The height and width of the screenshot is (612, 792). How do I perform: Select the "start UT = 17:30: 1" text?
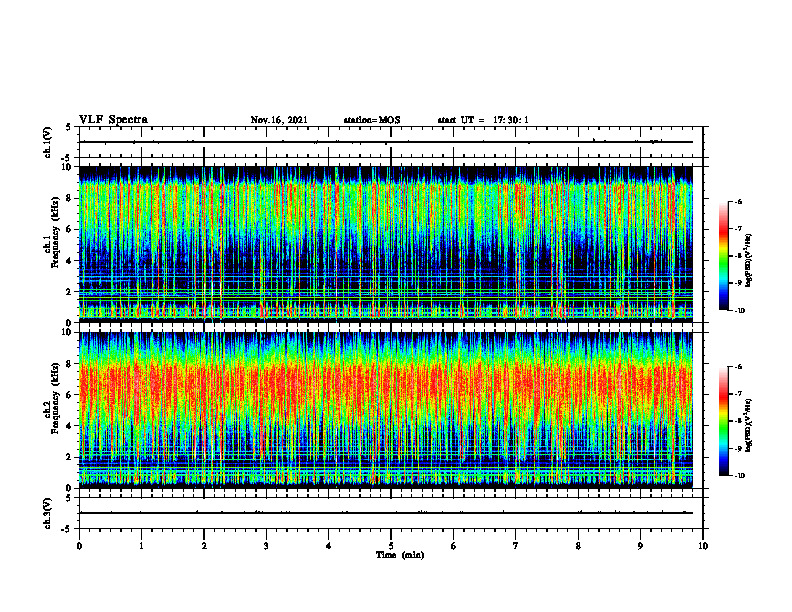click(483, 120)
